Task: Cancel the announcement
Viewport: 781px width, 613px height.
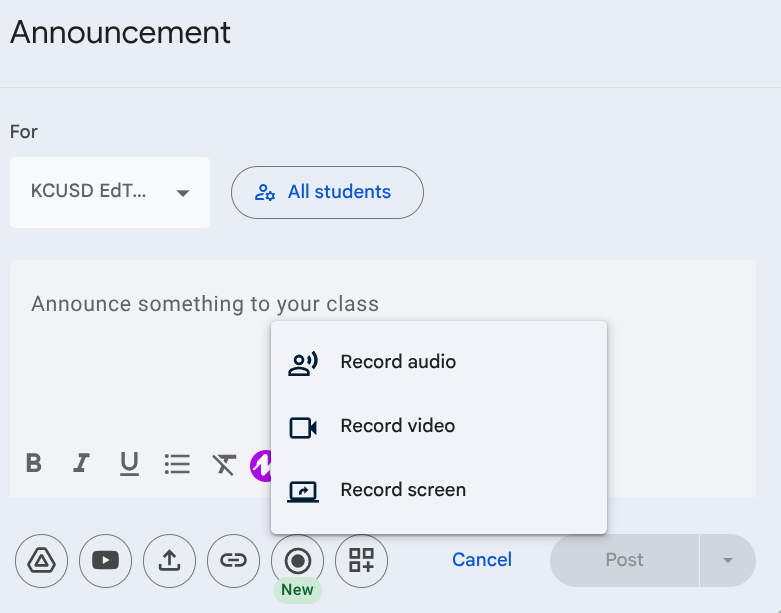Action: coord(482,560)
